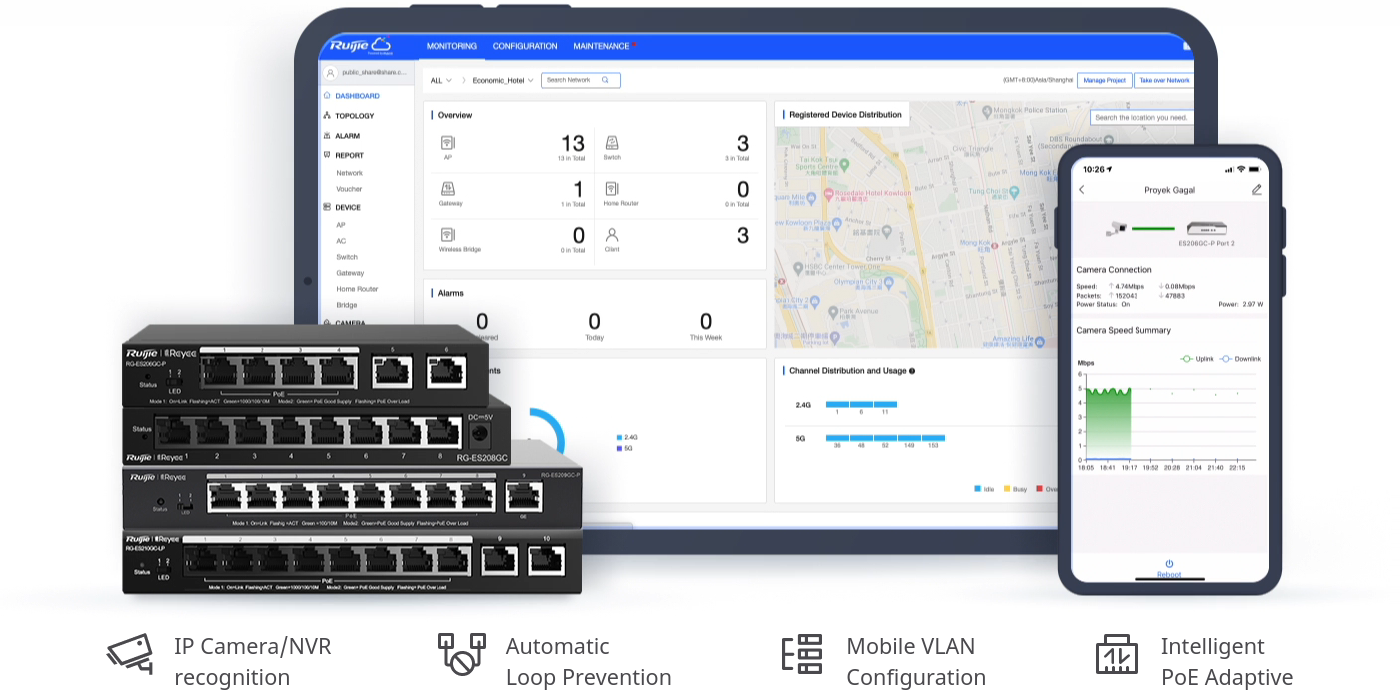Click the Take over Network button
Image resolution: width=1400 pixels, height=700 pixels.
point(1165,80)
